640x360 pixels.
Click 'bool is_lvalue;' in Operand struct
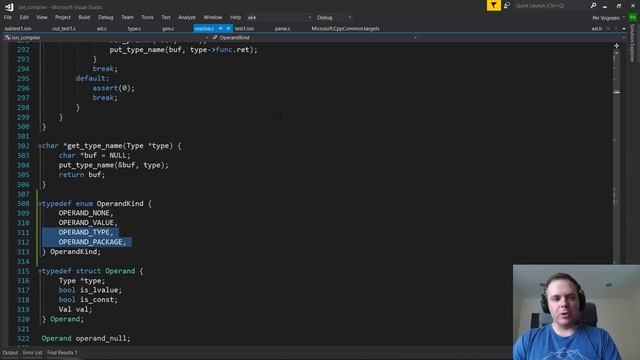click(x=90, y=290)
